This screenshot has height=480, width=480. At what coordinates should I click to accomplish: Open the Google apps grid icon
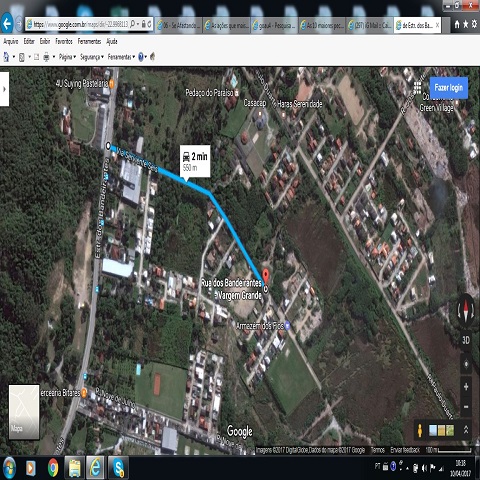coord(417,88)
